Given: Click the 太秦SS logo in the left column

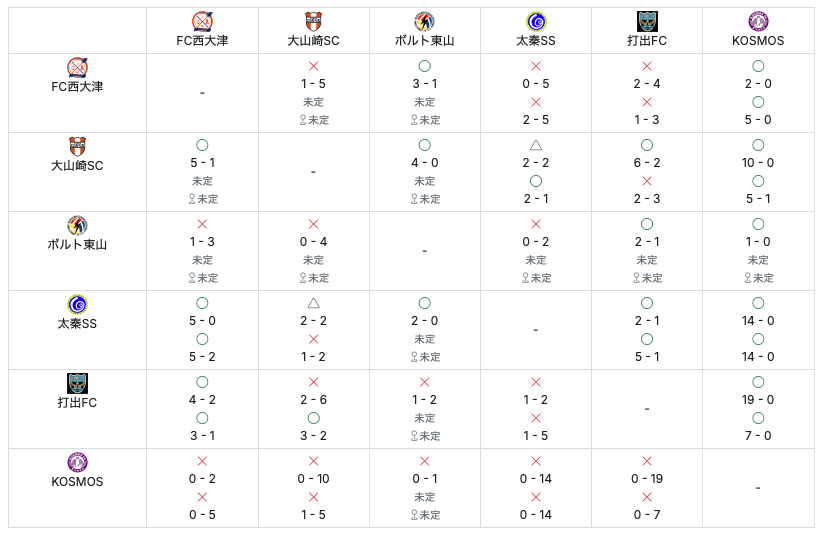Looking at the screenshot, I should click(77, 304).
